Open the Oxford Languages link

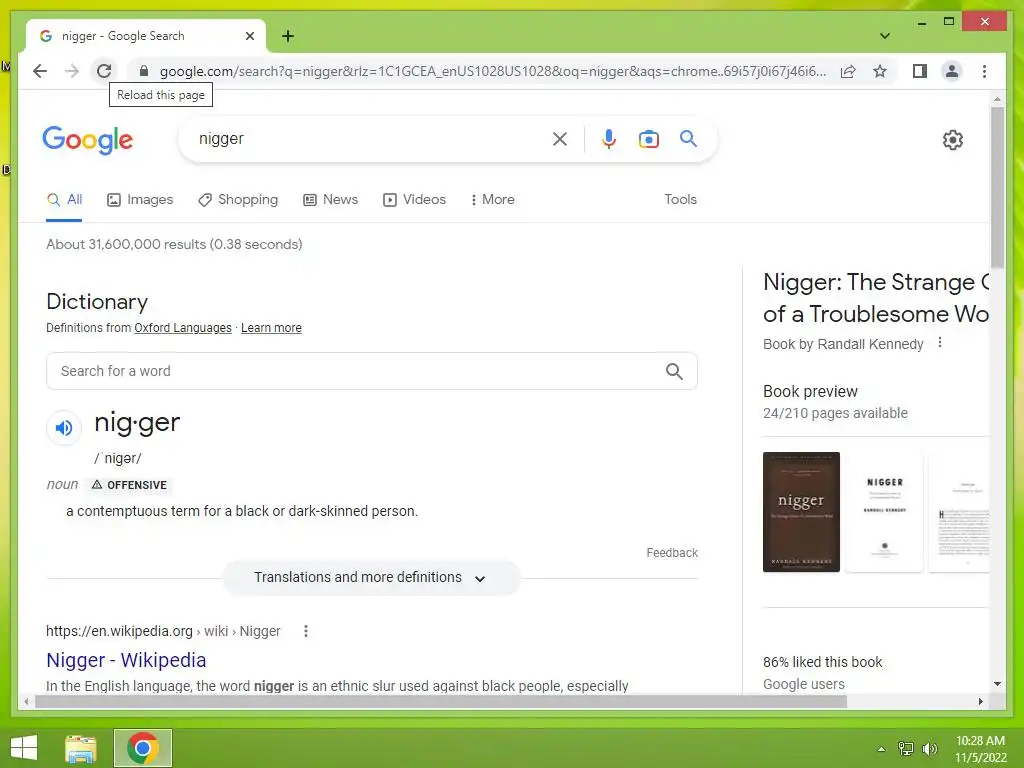tap(183, 328)
